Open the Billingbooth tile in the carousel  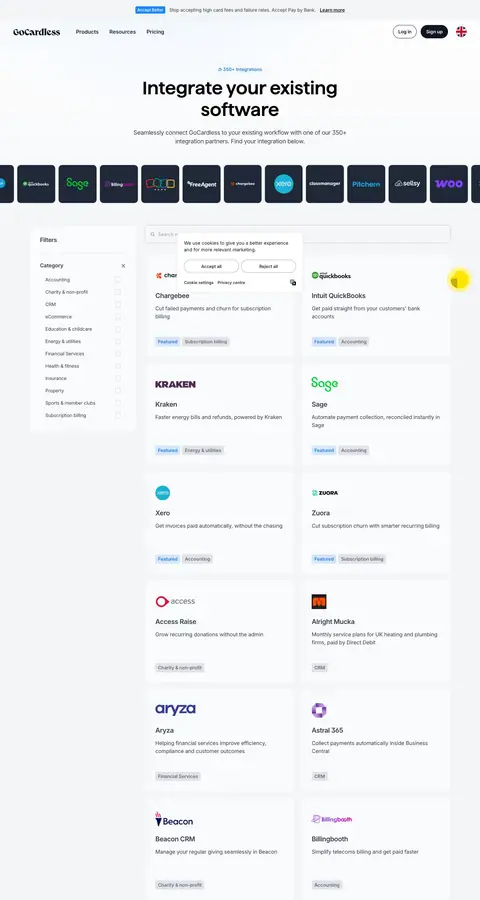coord(119,184)
